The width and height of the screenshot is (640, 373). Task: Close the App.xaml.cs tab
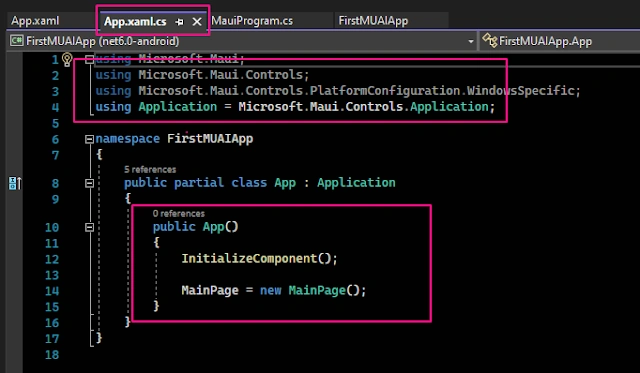click(x=197, y=22)
